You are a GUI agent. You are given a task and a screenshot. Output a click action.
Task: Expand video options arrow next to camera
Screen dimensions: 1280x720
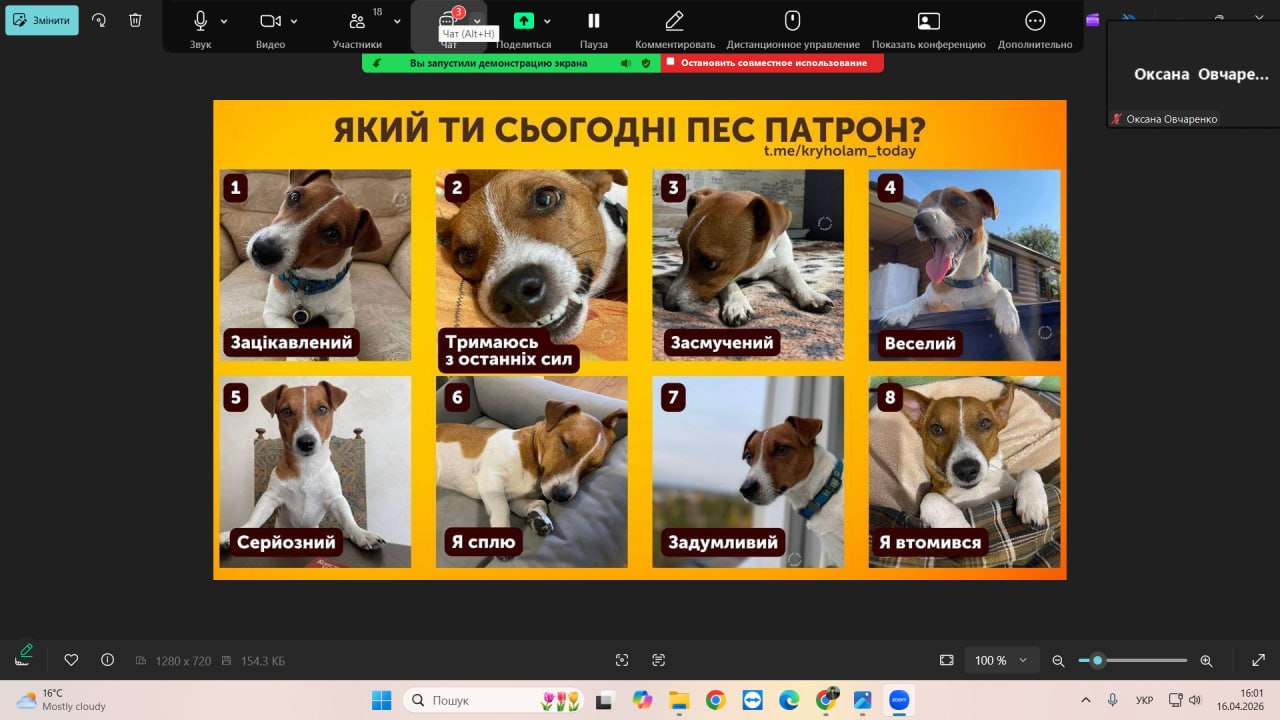(x=294, y=21)
